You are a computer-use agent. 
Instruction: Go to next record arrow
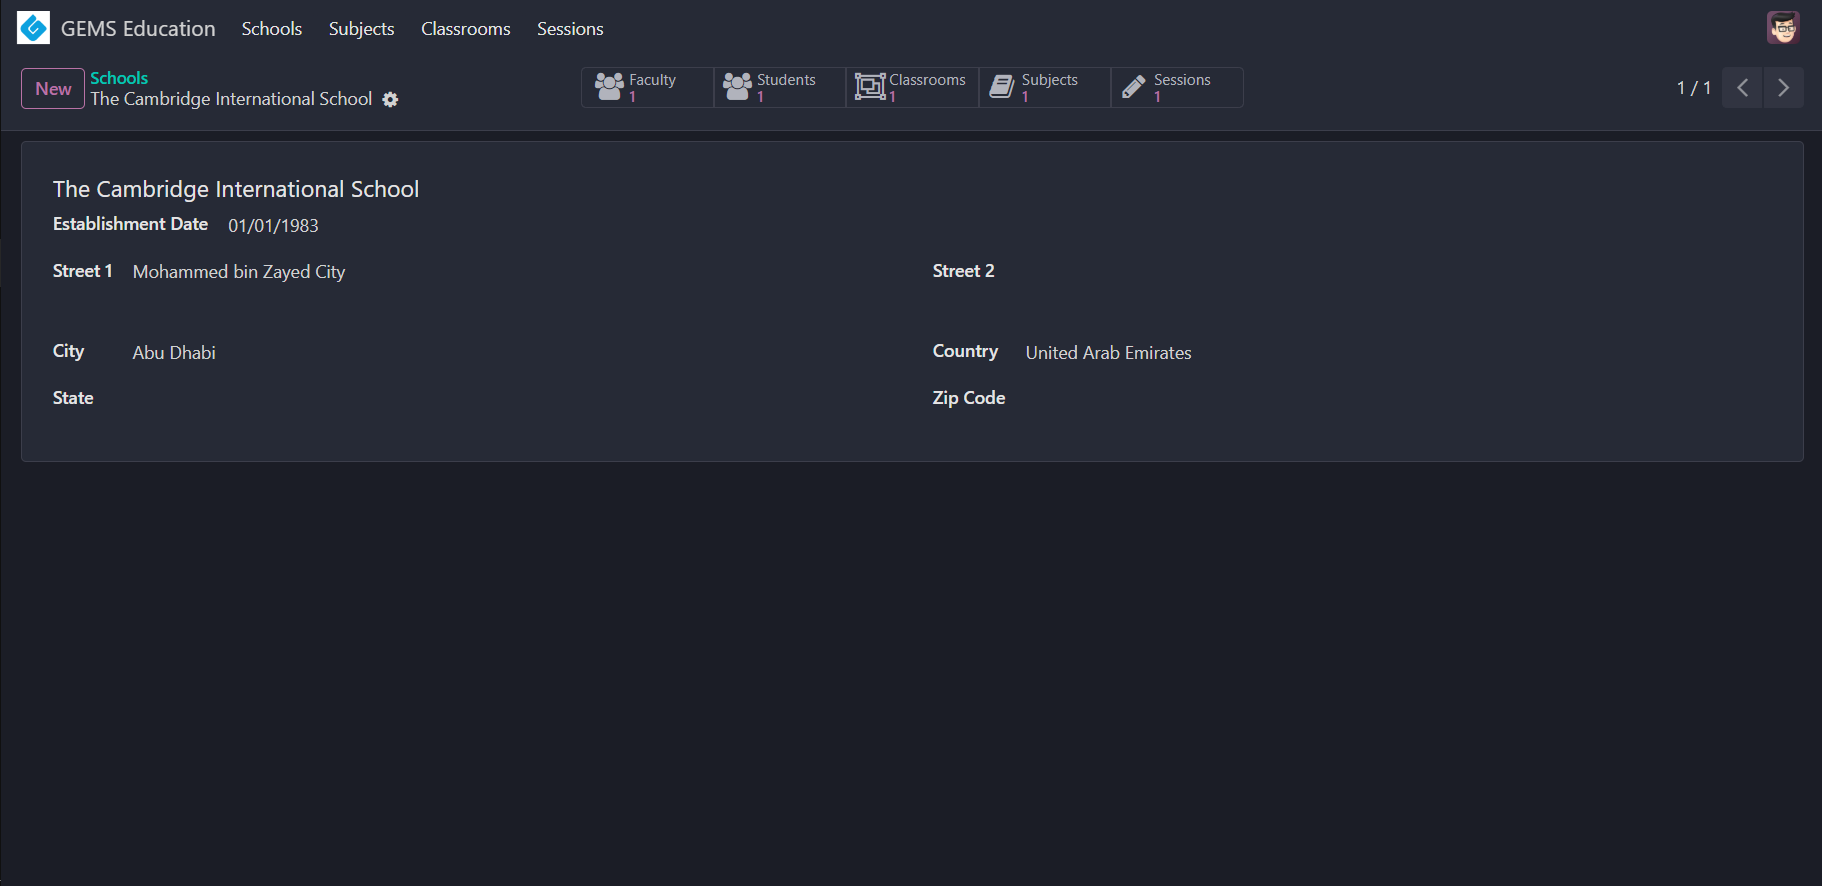[1783, 88]
